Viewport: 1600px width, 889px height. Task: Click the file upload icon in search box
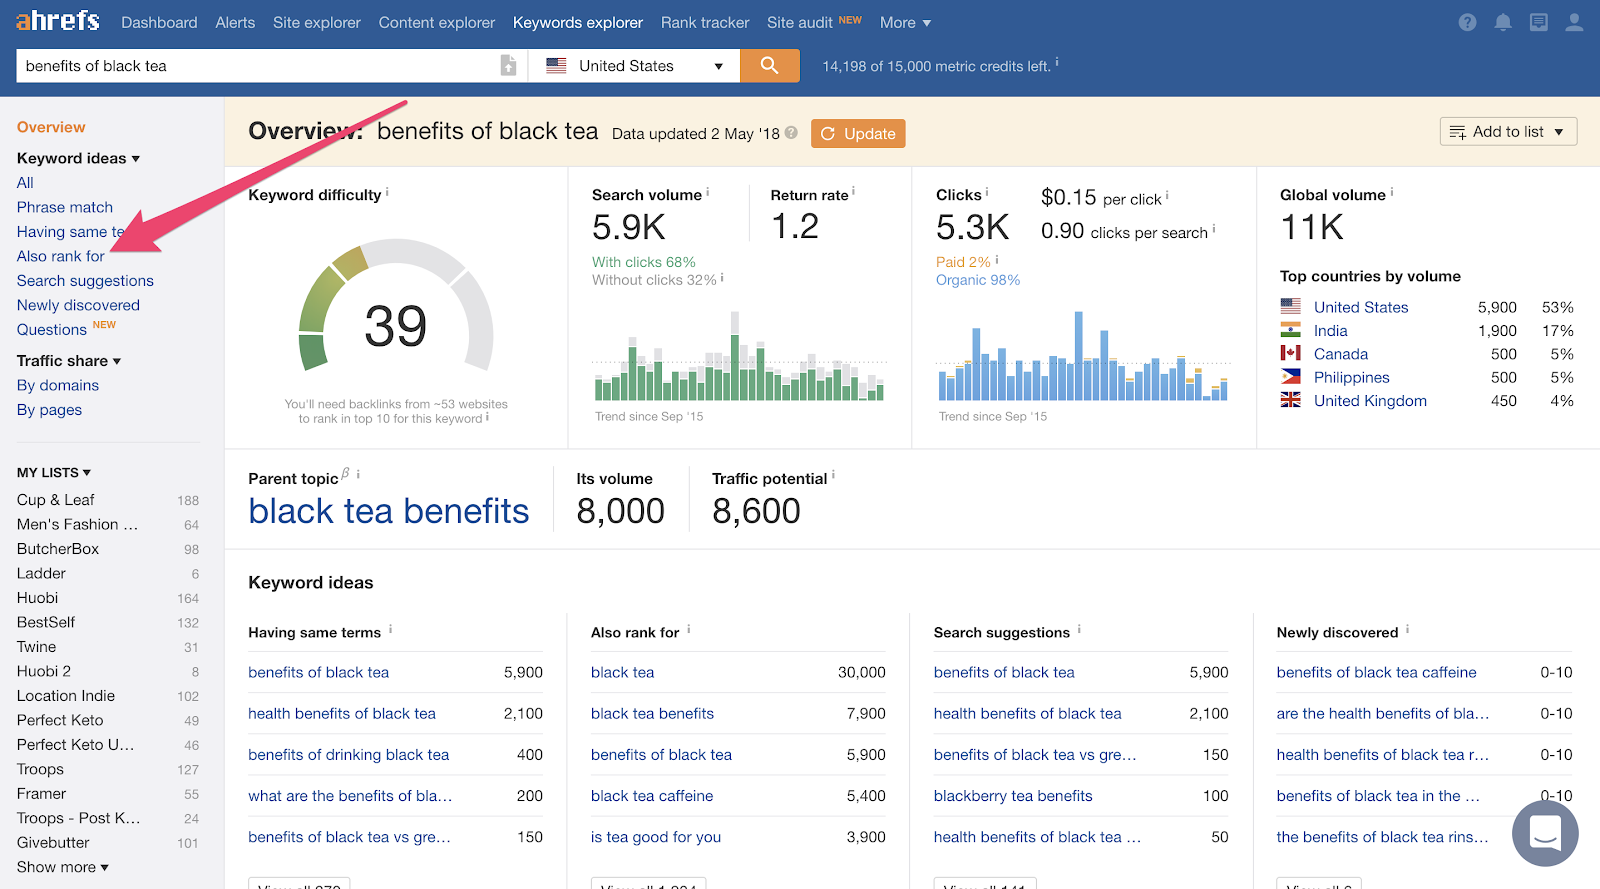pyautogui.click(x=508, y=66)
